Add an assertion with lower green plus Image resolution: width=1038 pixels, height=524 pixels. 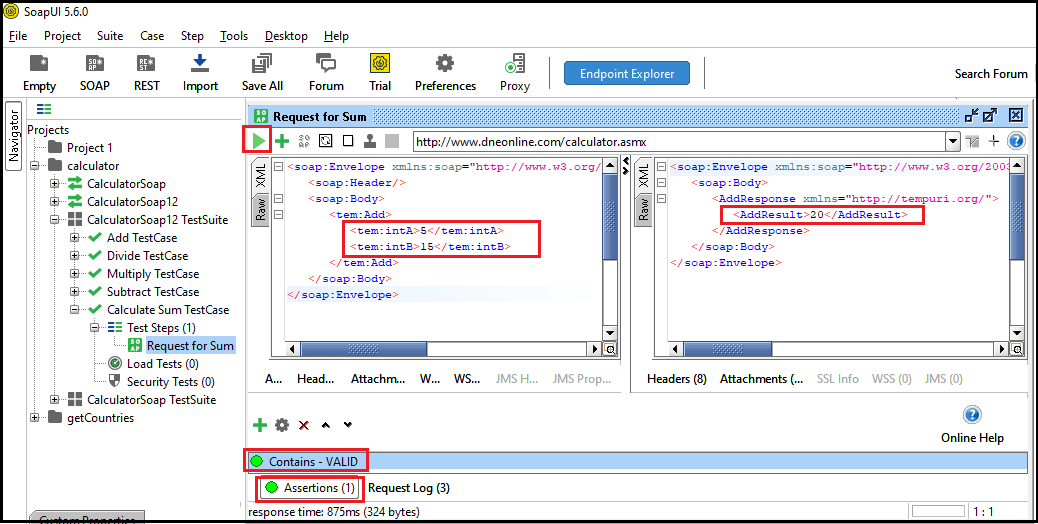pyautogui.click(x=260, y=425)
